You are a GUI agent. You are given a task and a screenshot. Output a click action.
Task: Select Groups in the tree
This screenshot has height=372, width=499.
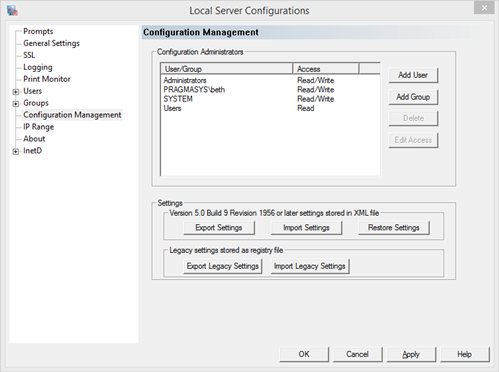click(x=36, y=103)
